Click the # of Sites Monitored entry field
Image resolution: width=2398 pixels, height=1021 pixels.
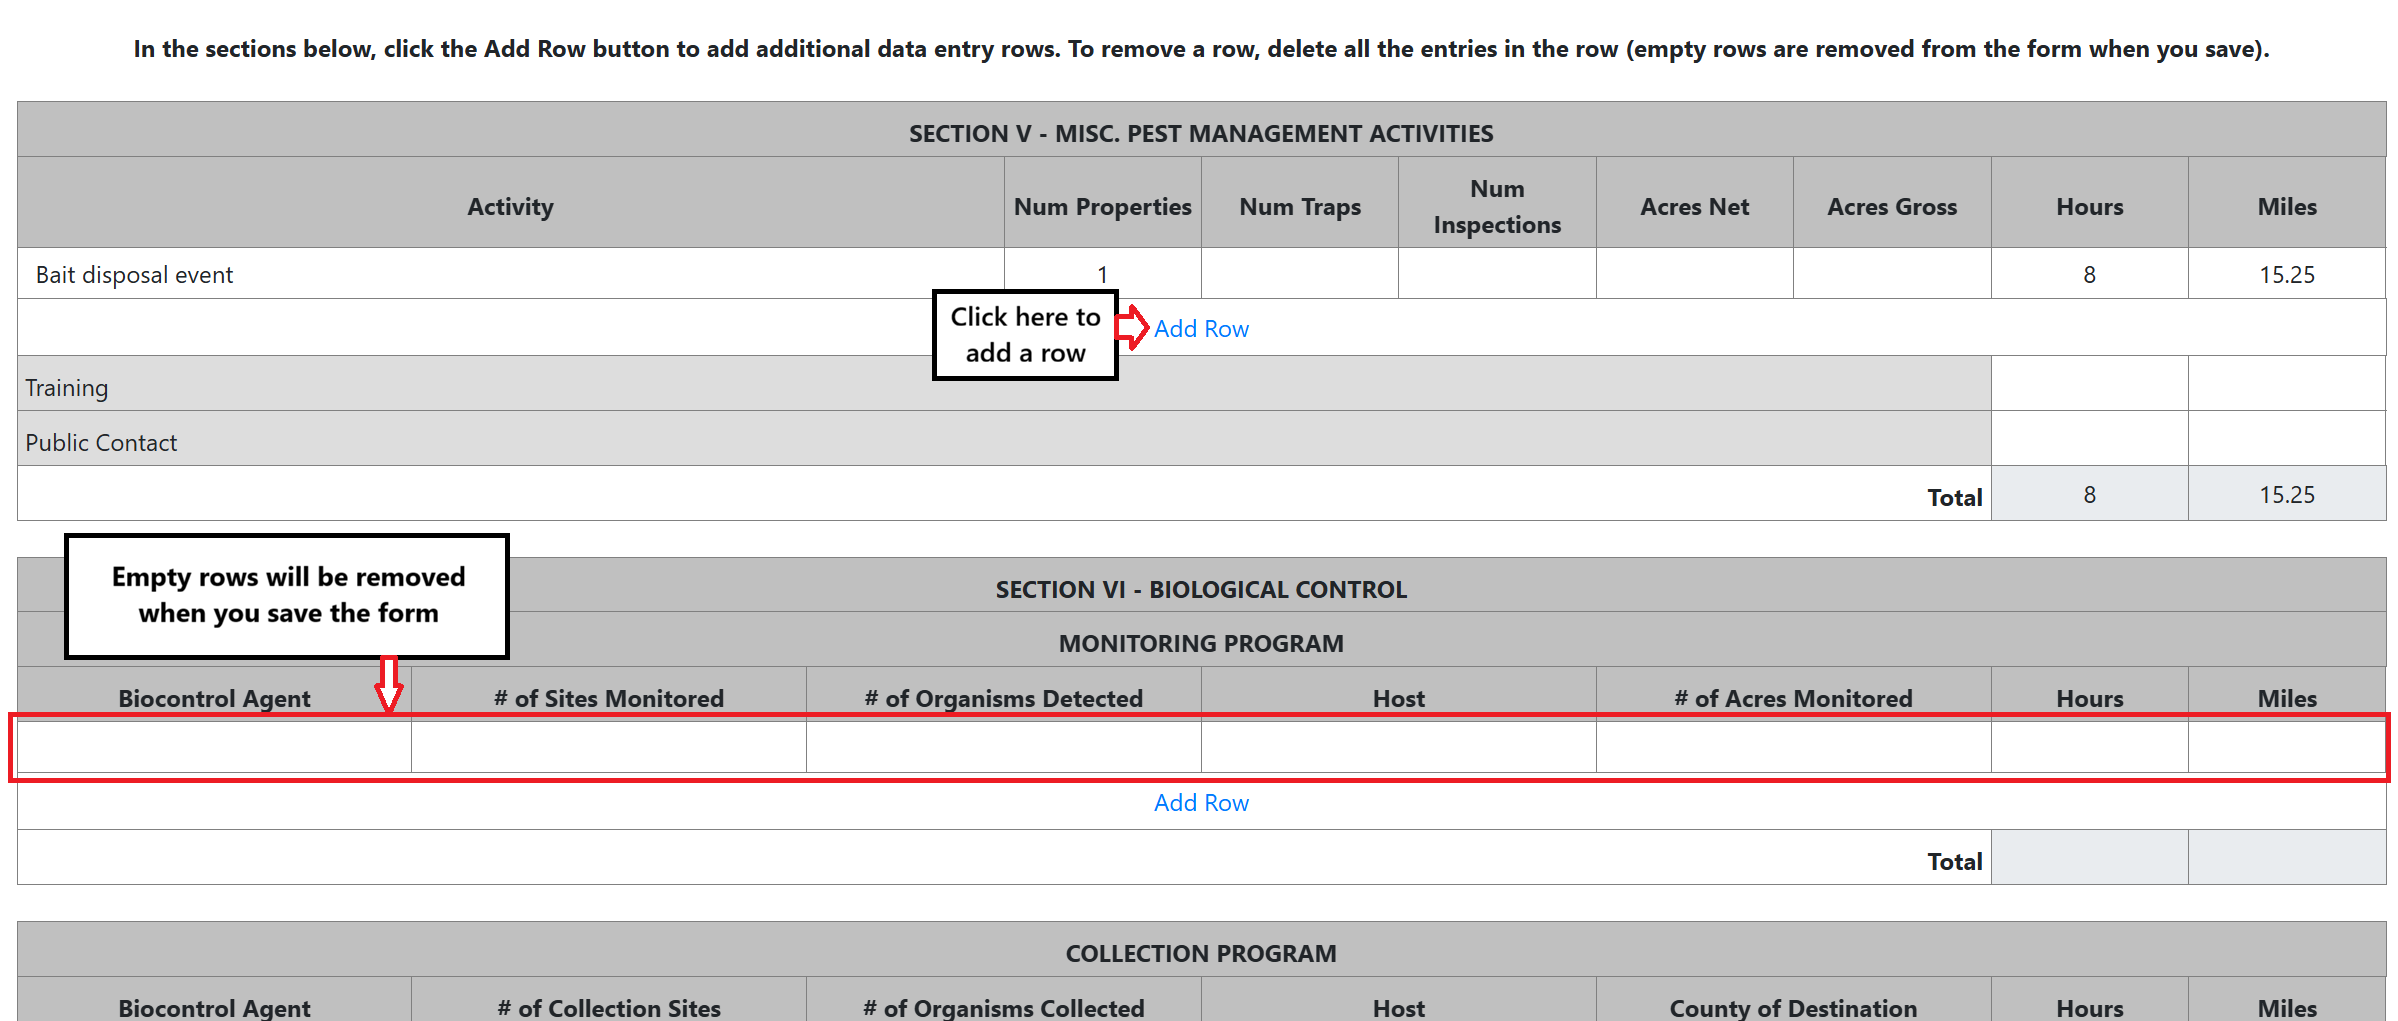(x=607, y=747)
